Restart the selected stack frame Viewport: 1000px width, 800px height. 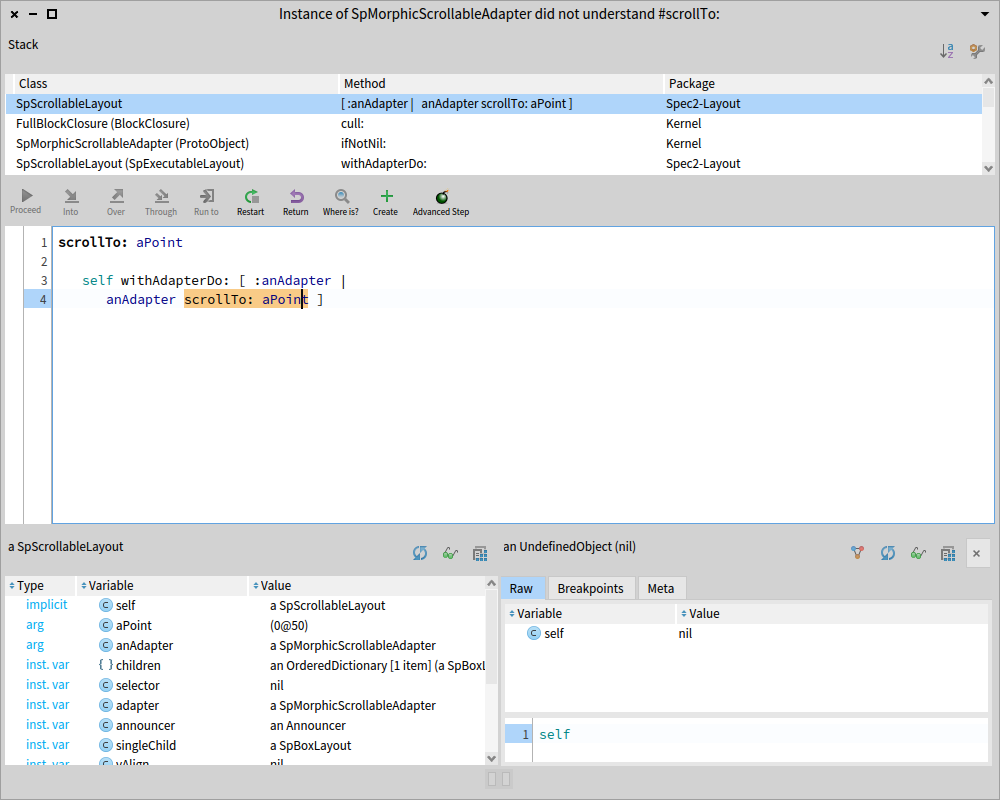pos(251,202)
